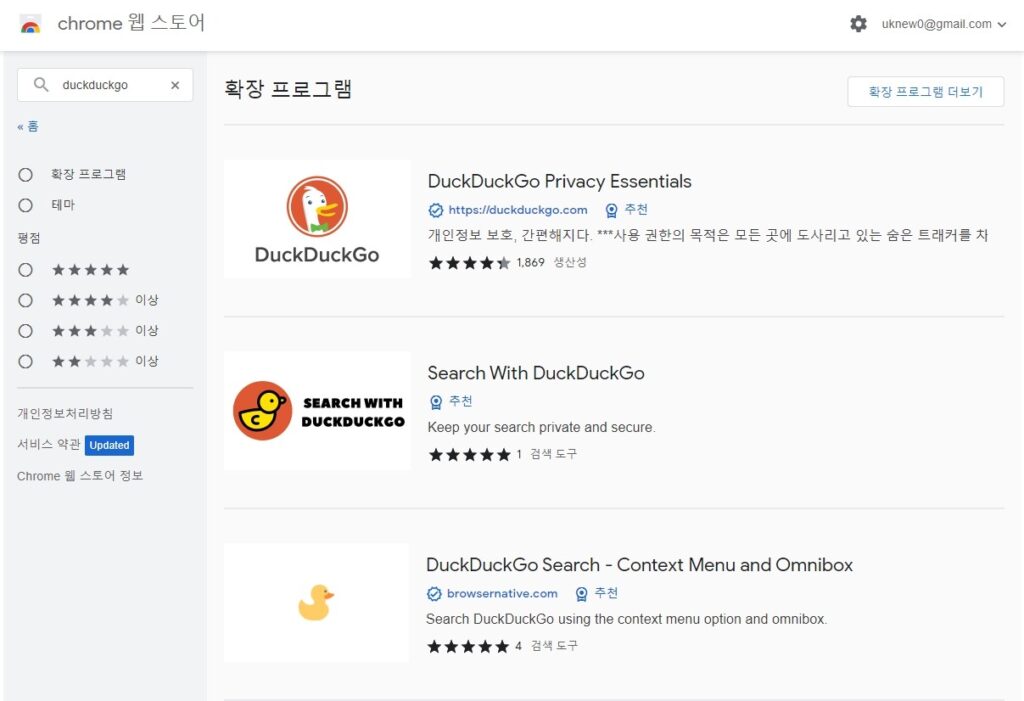The image size is (1024, 701).
Task: Open the DuckDuckGo Privacy Essentials title
Action: coord(560,181)
